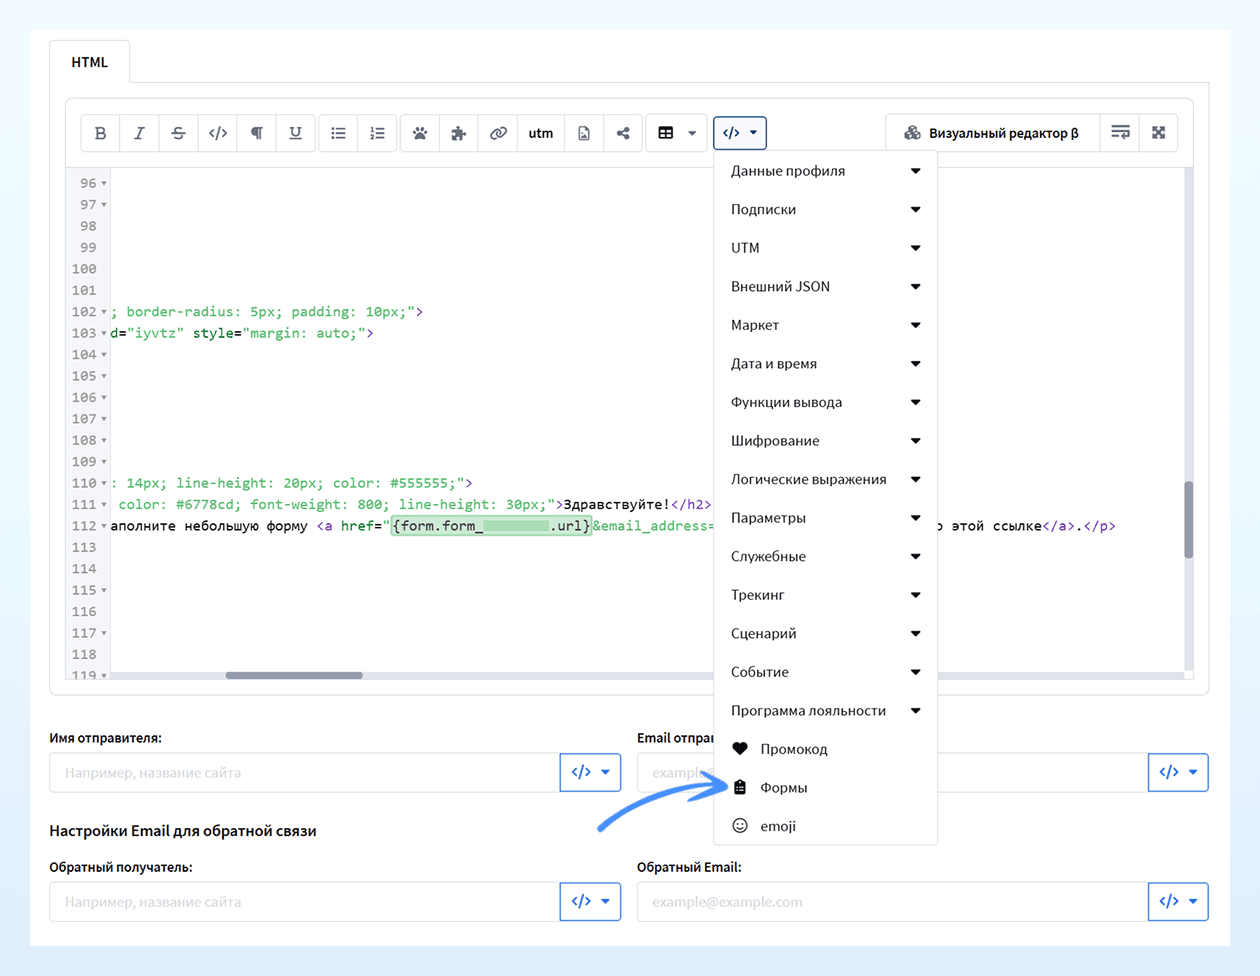1260x976 pixels.
Task: Insert inline code tag
Action: pos(217,133)
